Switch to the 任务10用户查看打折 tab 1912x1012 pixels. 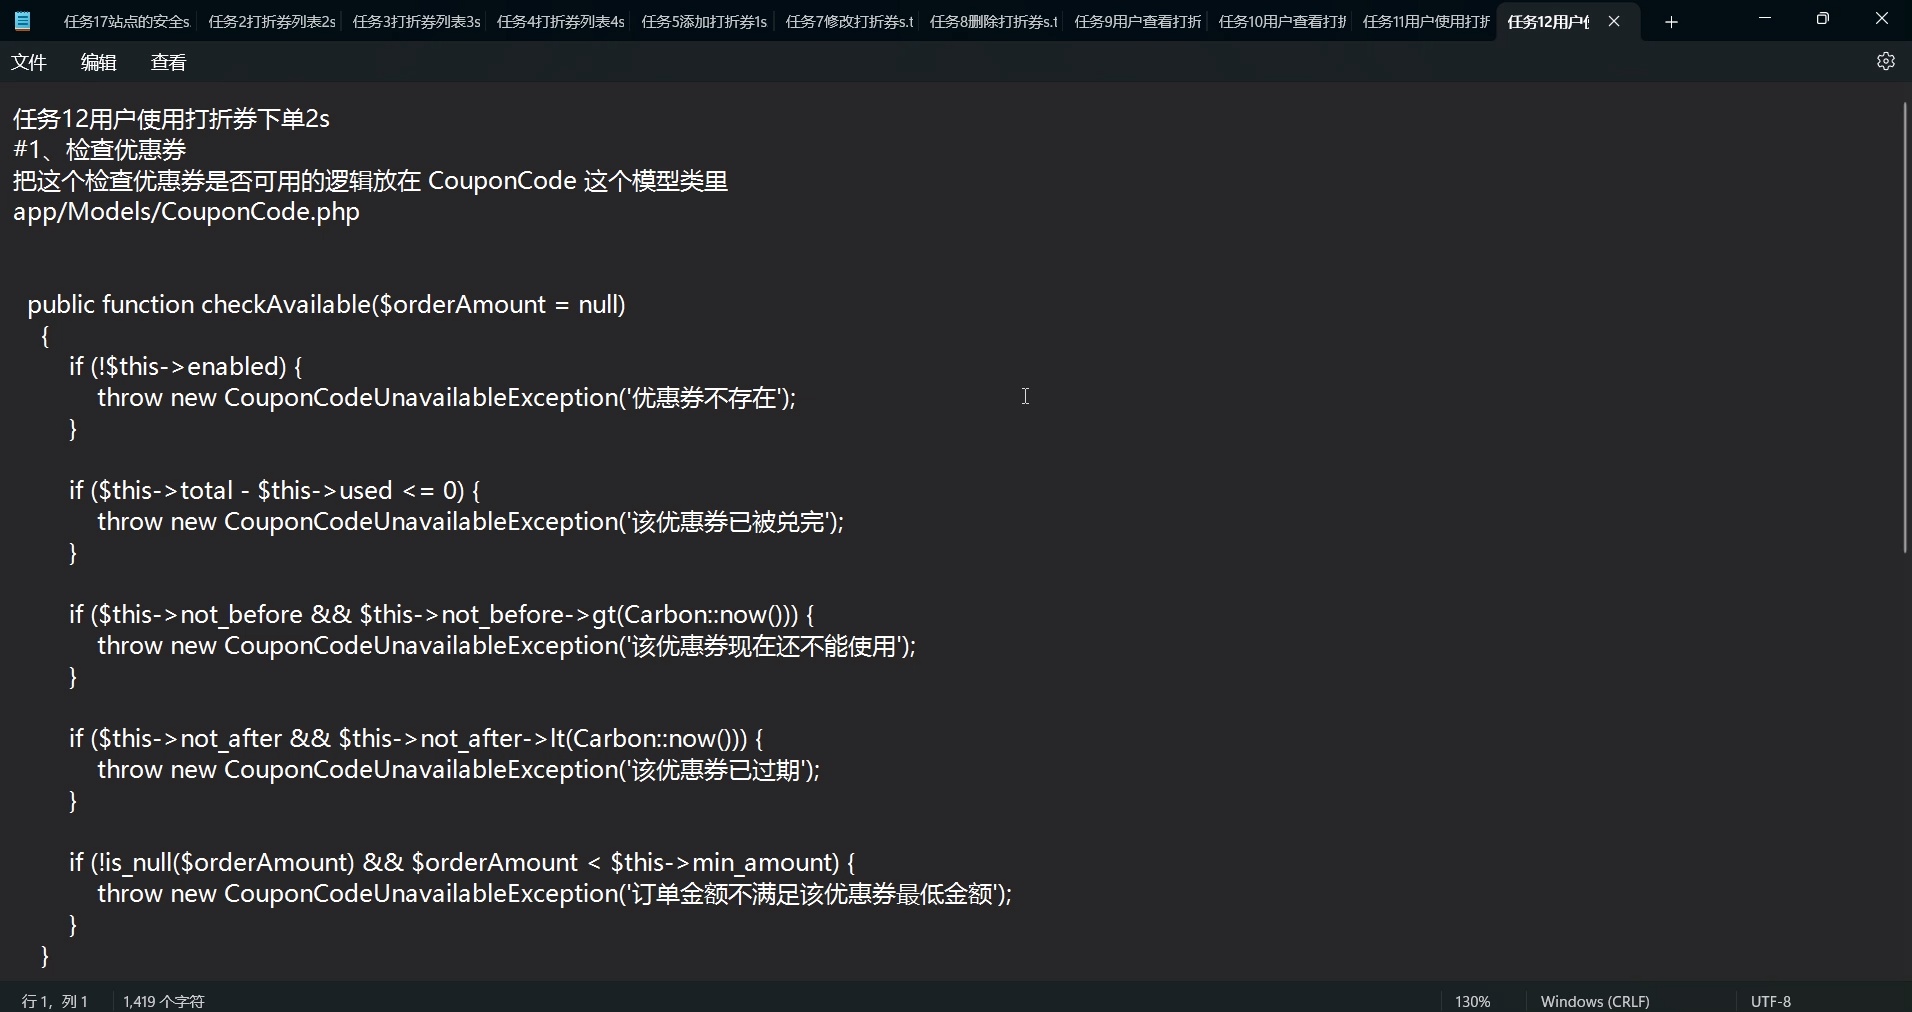(1281, 21)
